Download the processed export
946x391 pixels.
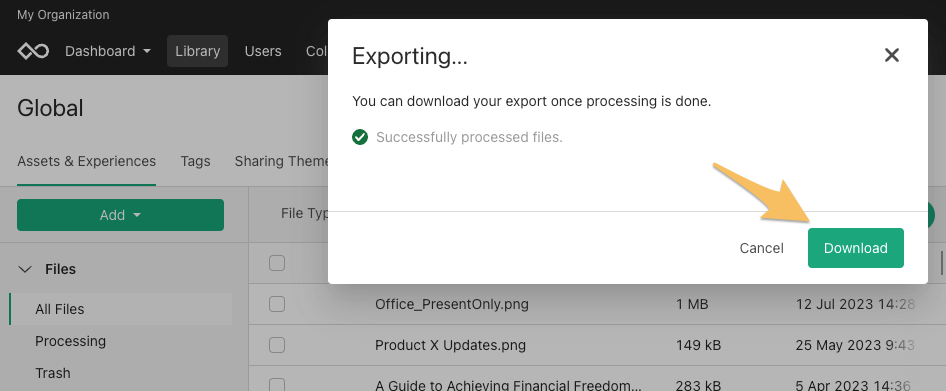856,248
